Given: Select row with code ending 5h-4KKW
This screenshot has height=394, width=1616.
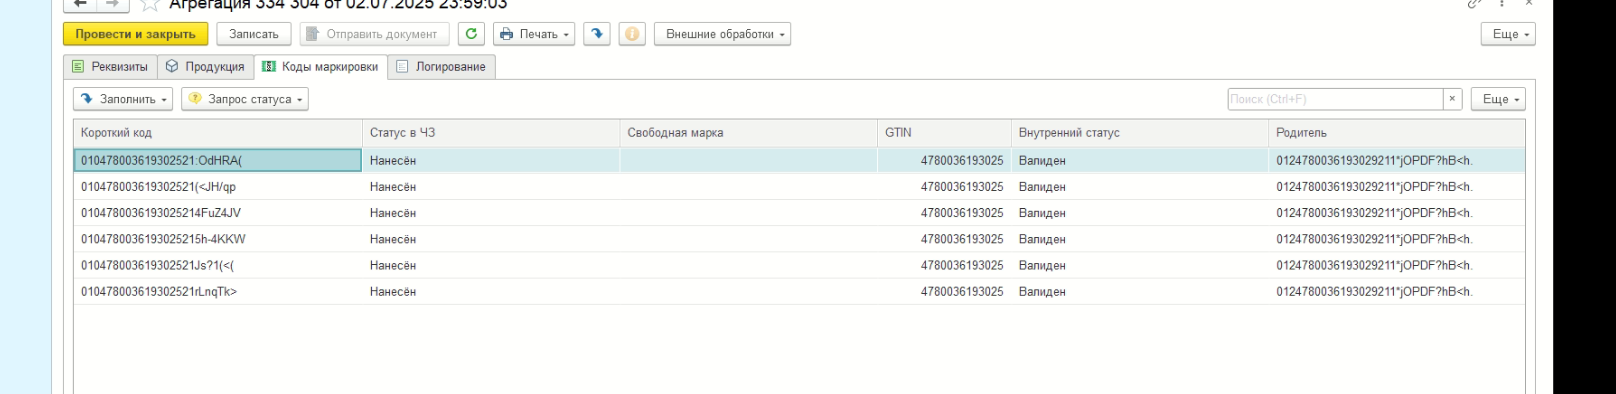Looking at the screenshot, I should point(799,239).
